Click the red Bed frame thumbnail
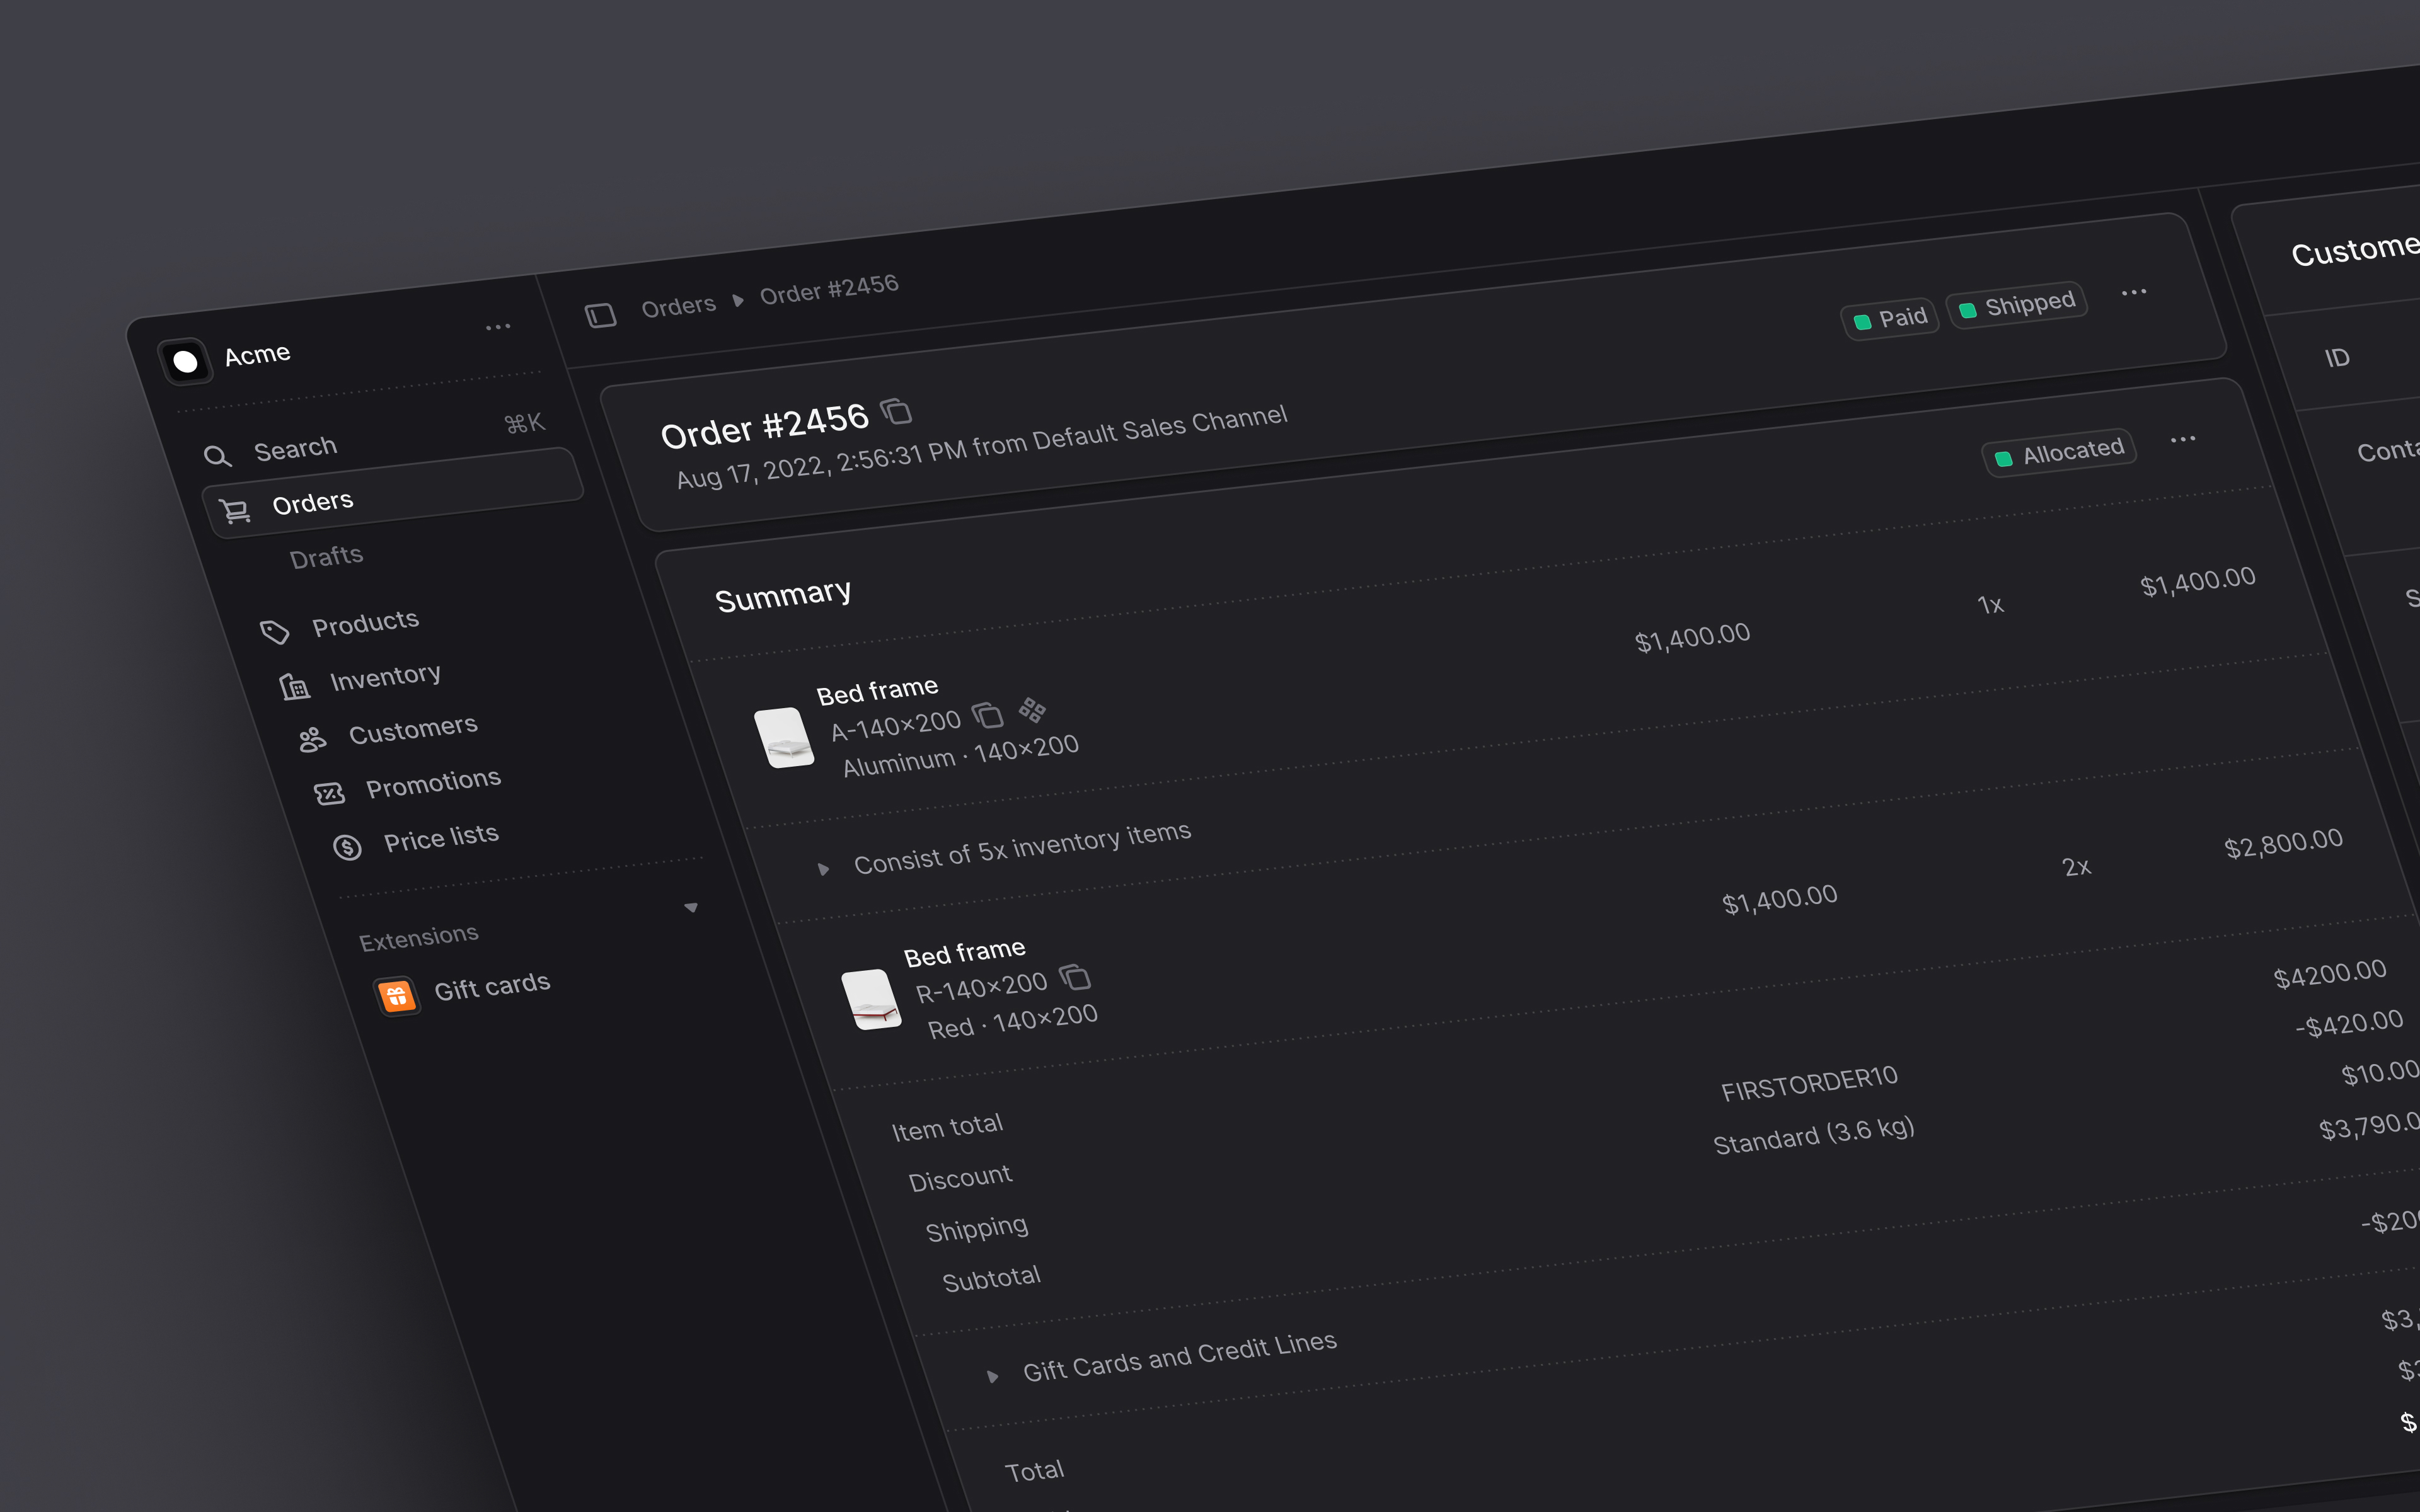2420x1512 pixels. pyautogui.click(x=871, y=999)
